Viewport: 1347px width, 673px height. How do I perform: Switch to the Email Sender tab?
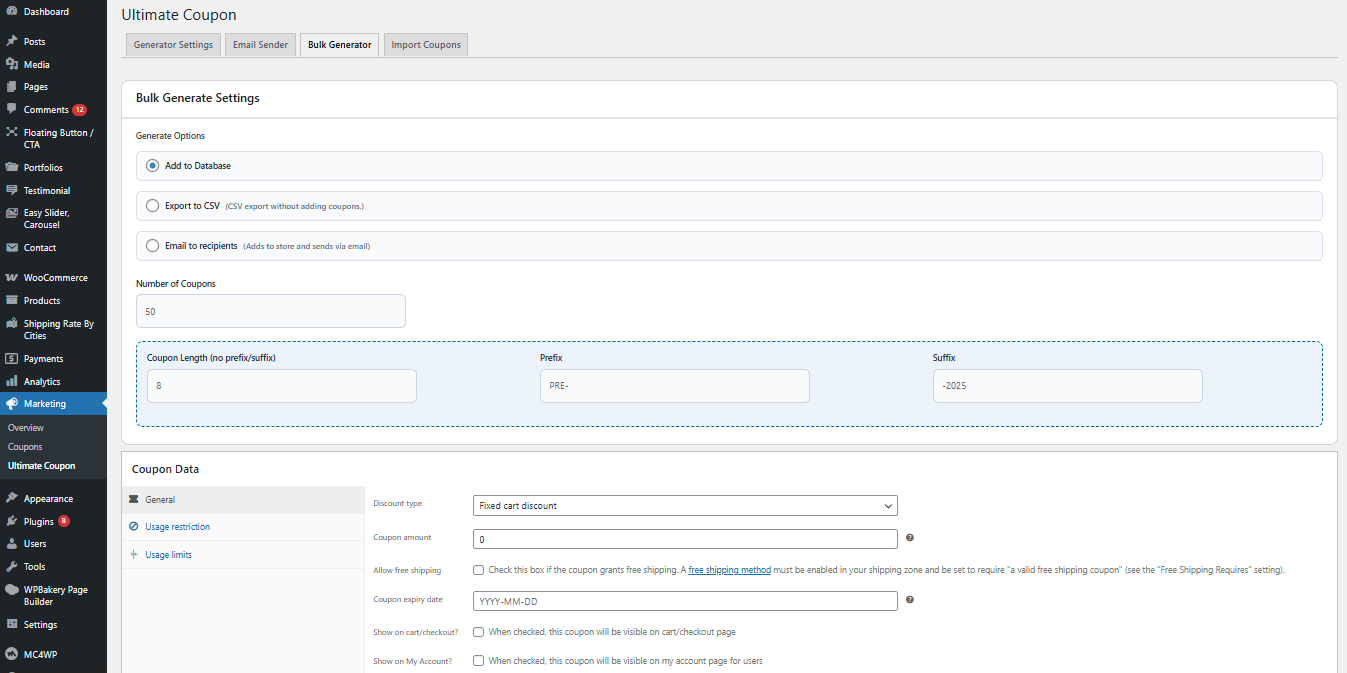tap(260, 45)
